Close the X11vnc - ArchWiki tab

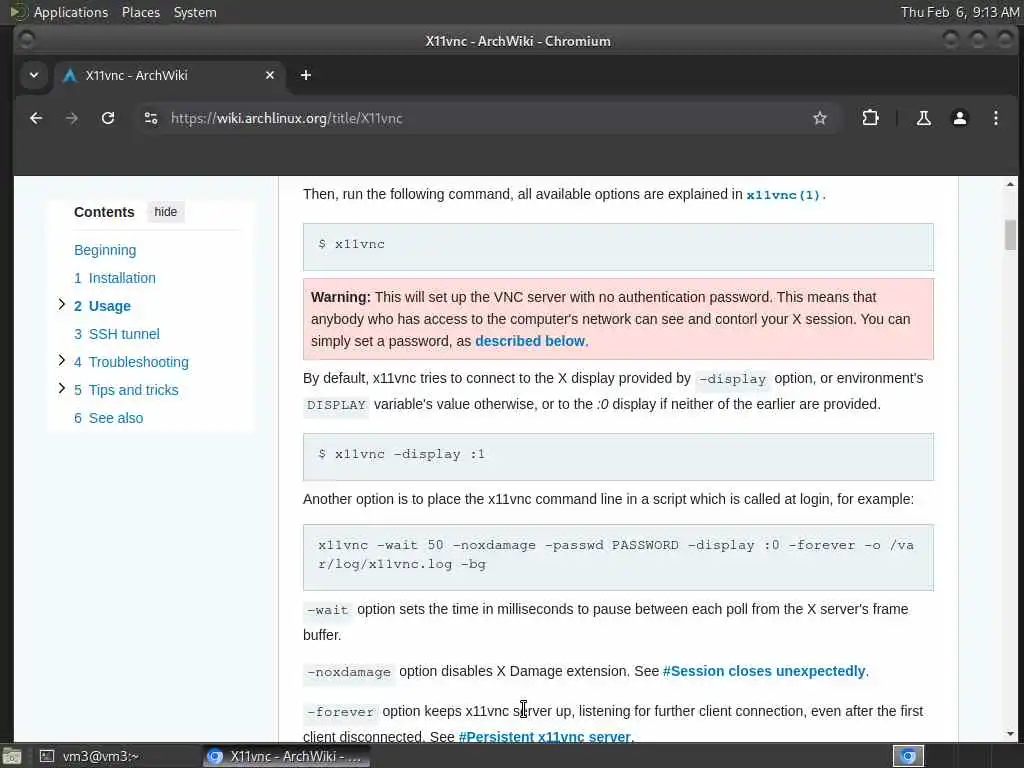point(270,75)
